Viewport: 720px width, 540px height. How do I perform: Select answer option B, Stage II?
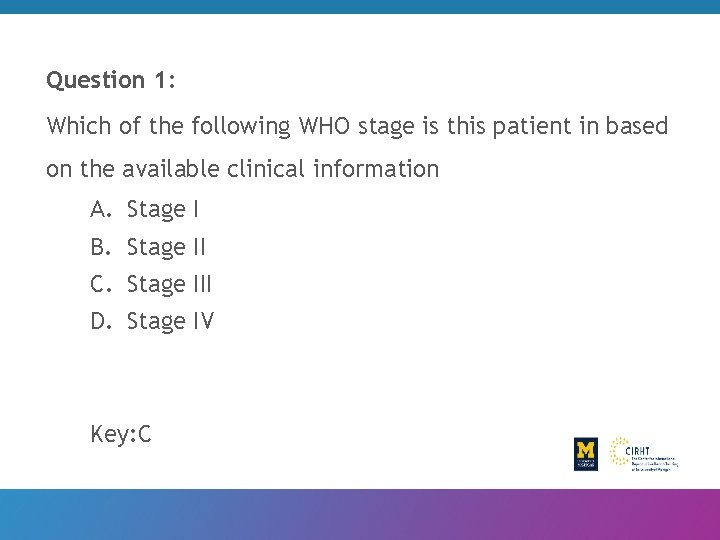166,247
